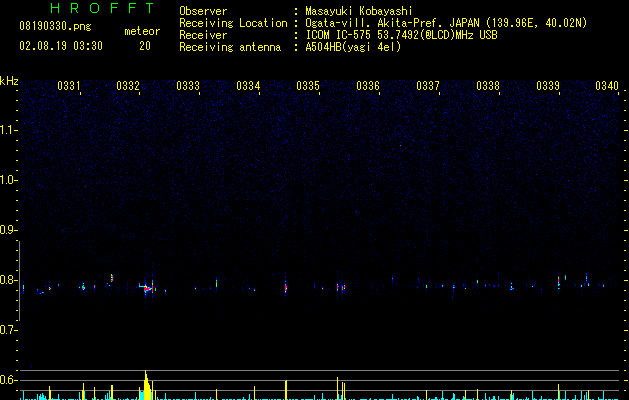Click the kHz axis unit label
Image resolution: width=629 pixels, height=400 pixels.
tap(9, 81)
